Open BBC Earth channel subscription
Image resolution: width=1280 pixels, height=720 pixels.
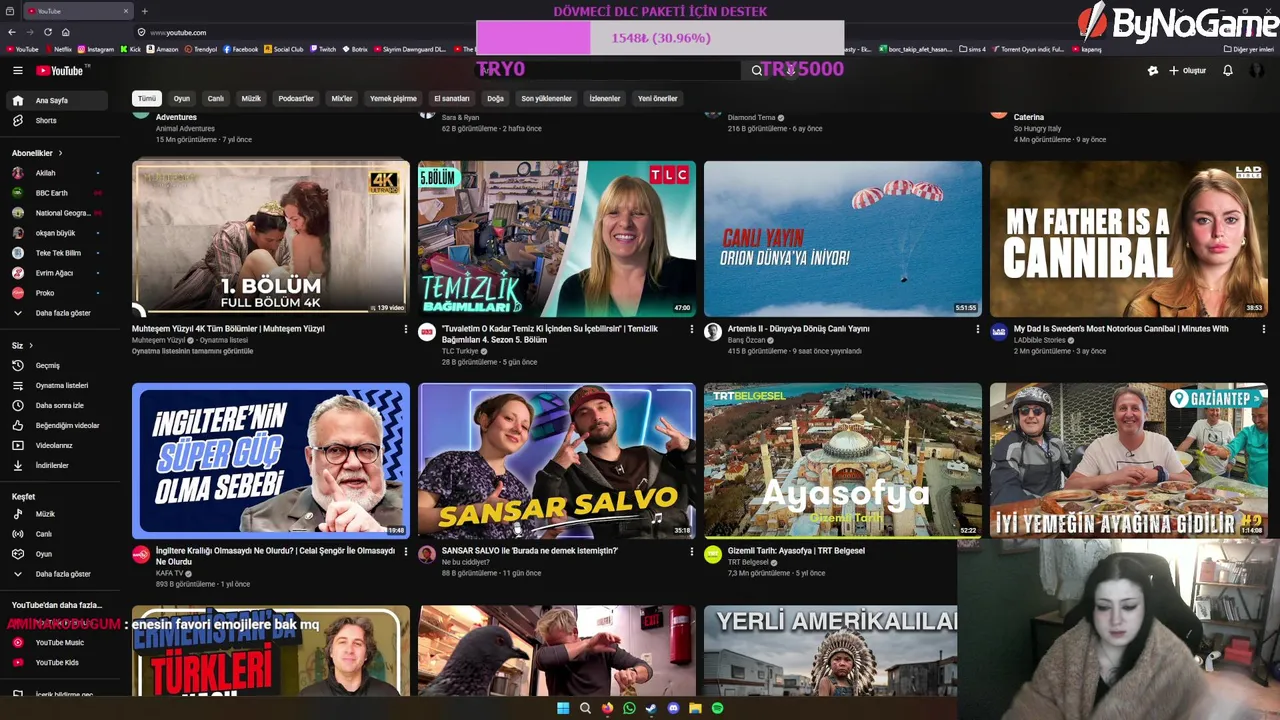coord(56,193)
